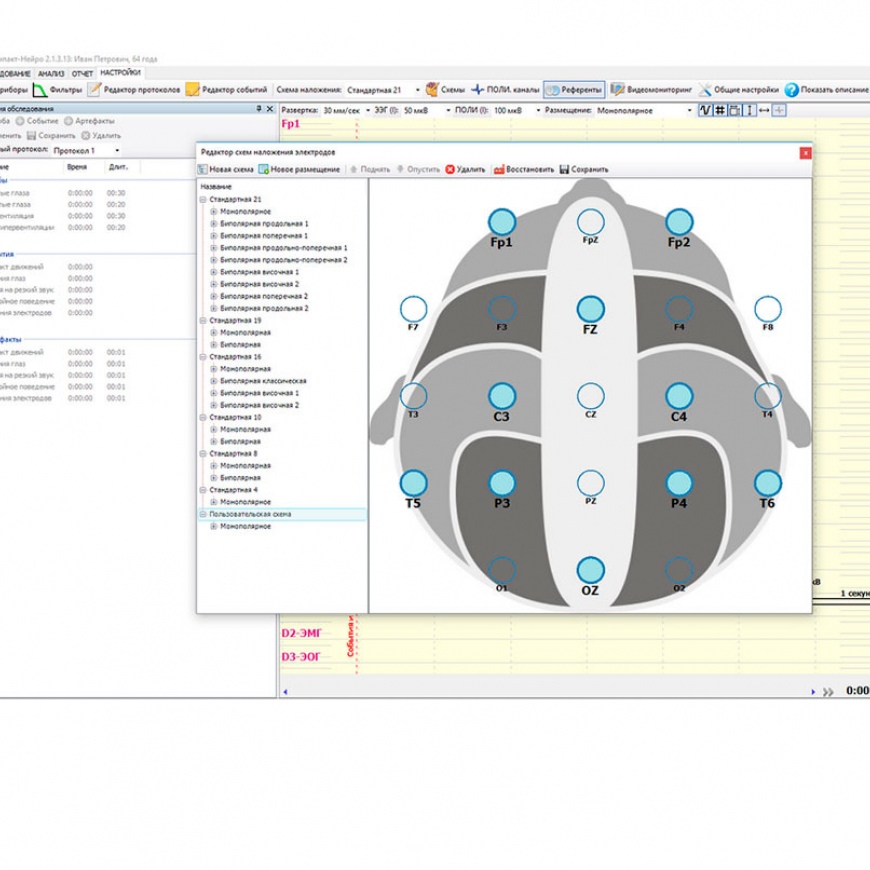
Task: Click Удалить in the examination side panel
Action: pyautogui.click(x=101, y=135)
